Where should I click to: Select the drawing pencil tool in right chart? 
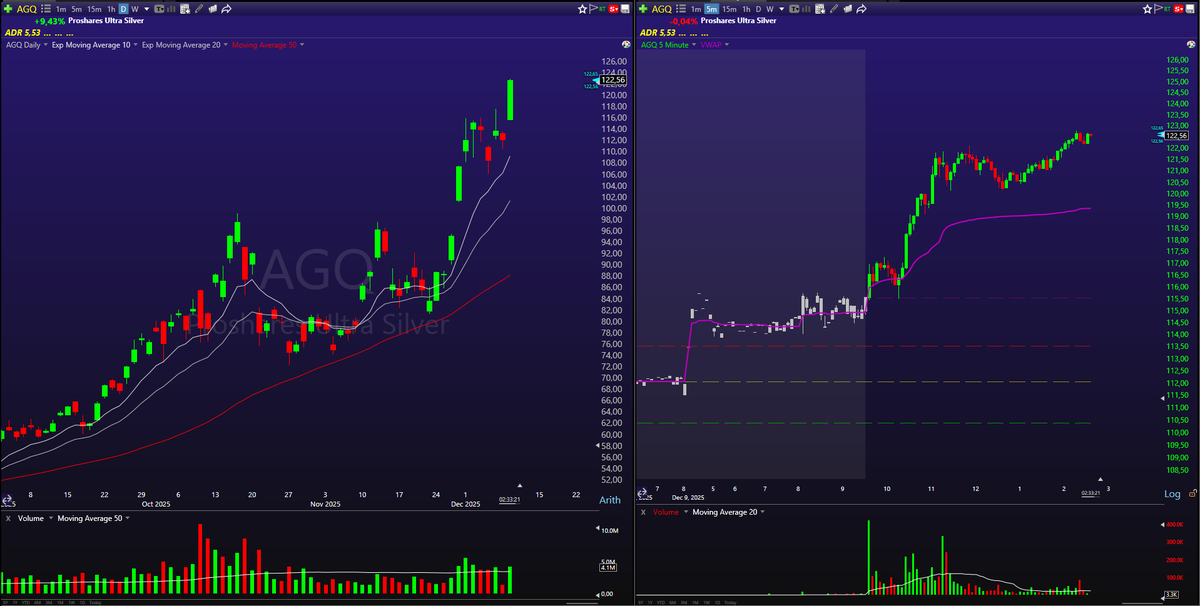(x=833, y=9)
